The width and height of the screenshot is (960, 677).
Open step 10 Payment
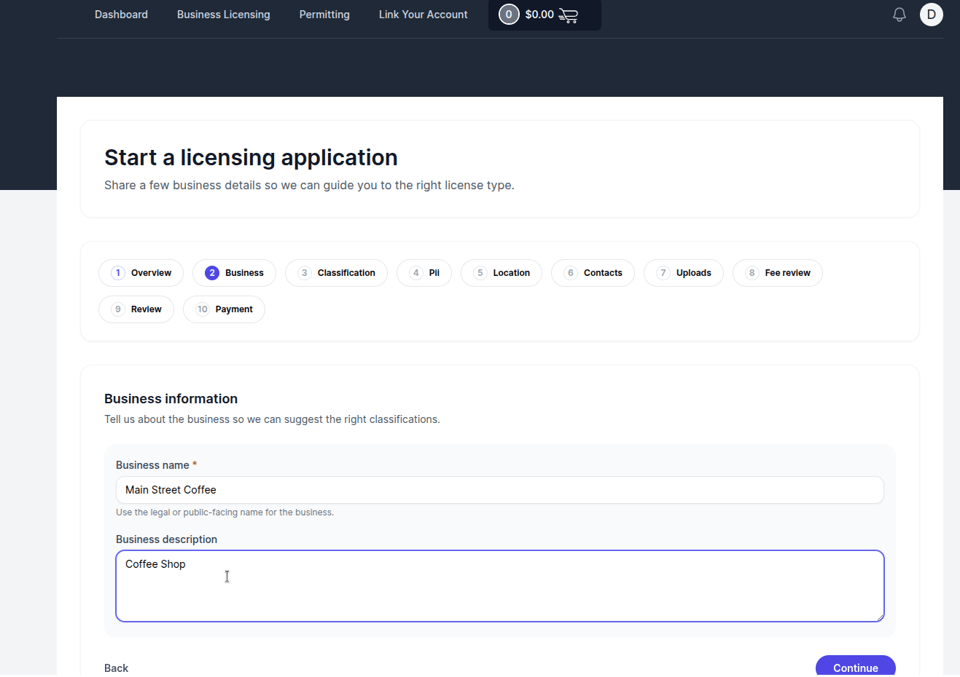[224, 309]
